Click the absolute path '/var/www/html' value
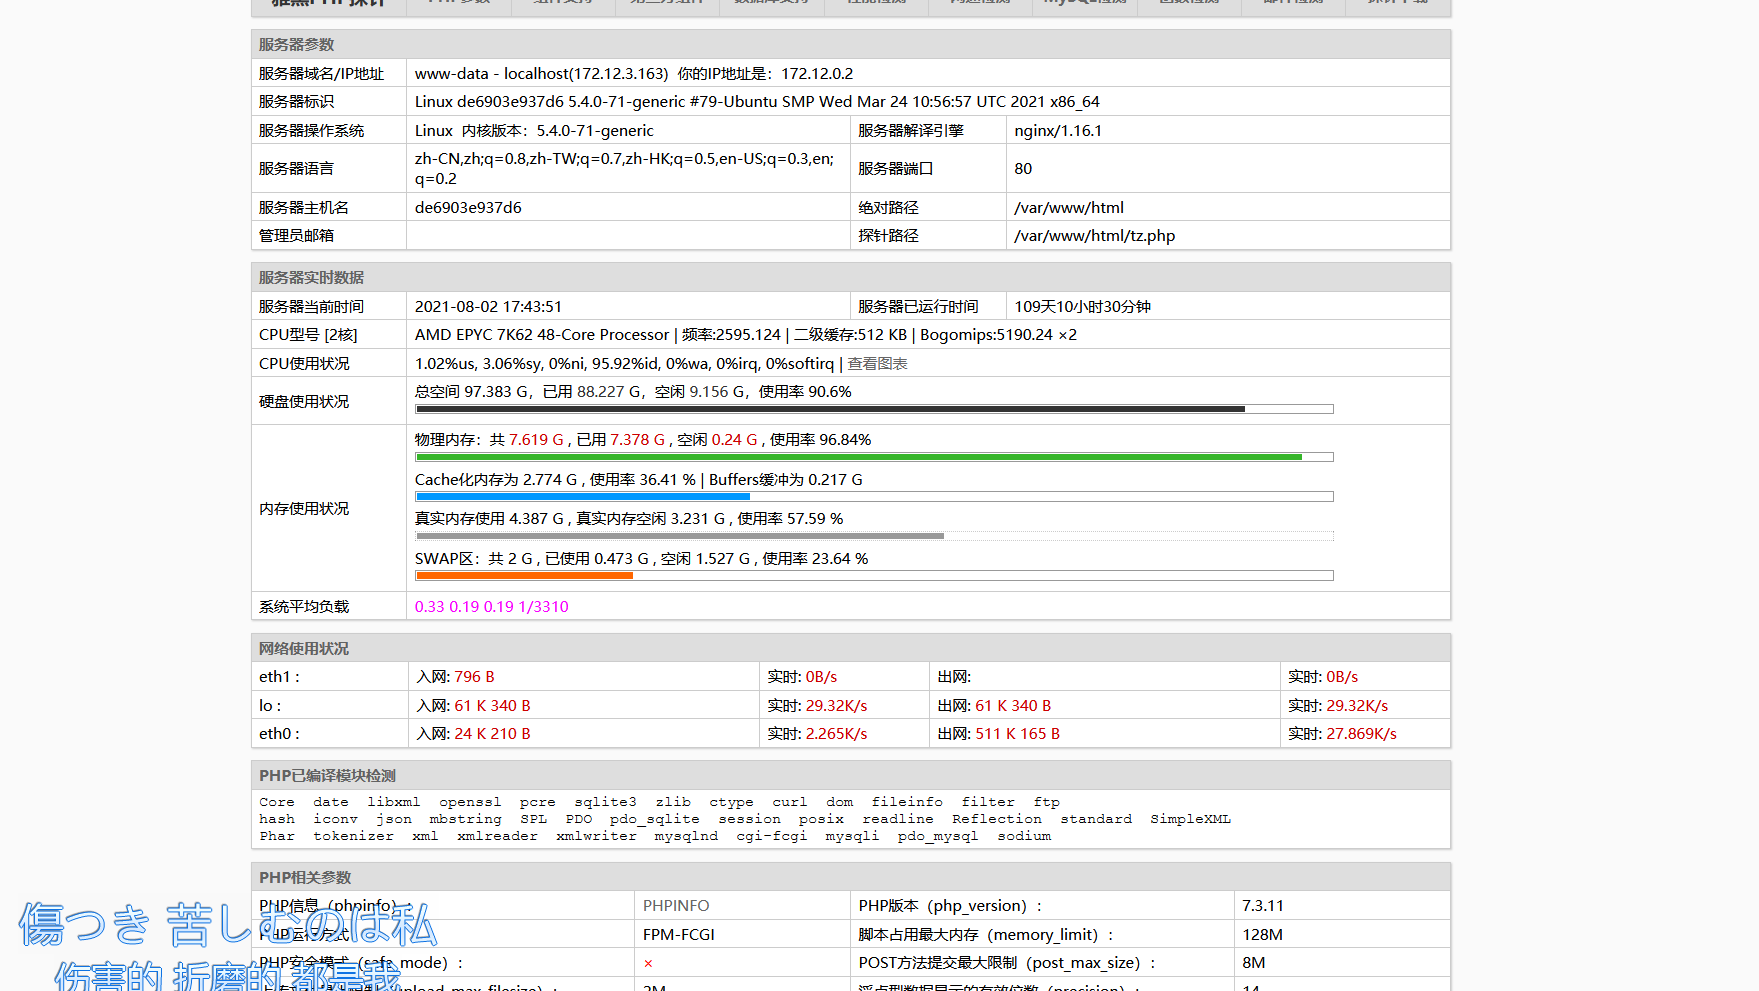This screenshot has height=991, width=1759. click(1069, 207)
